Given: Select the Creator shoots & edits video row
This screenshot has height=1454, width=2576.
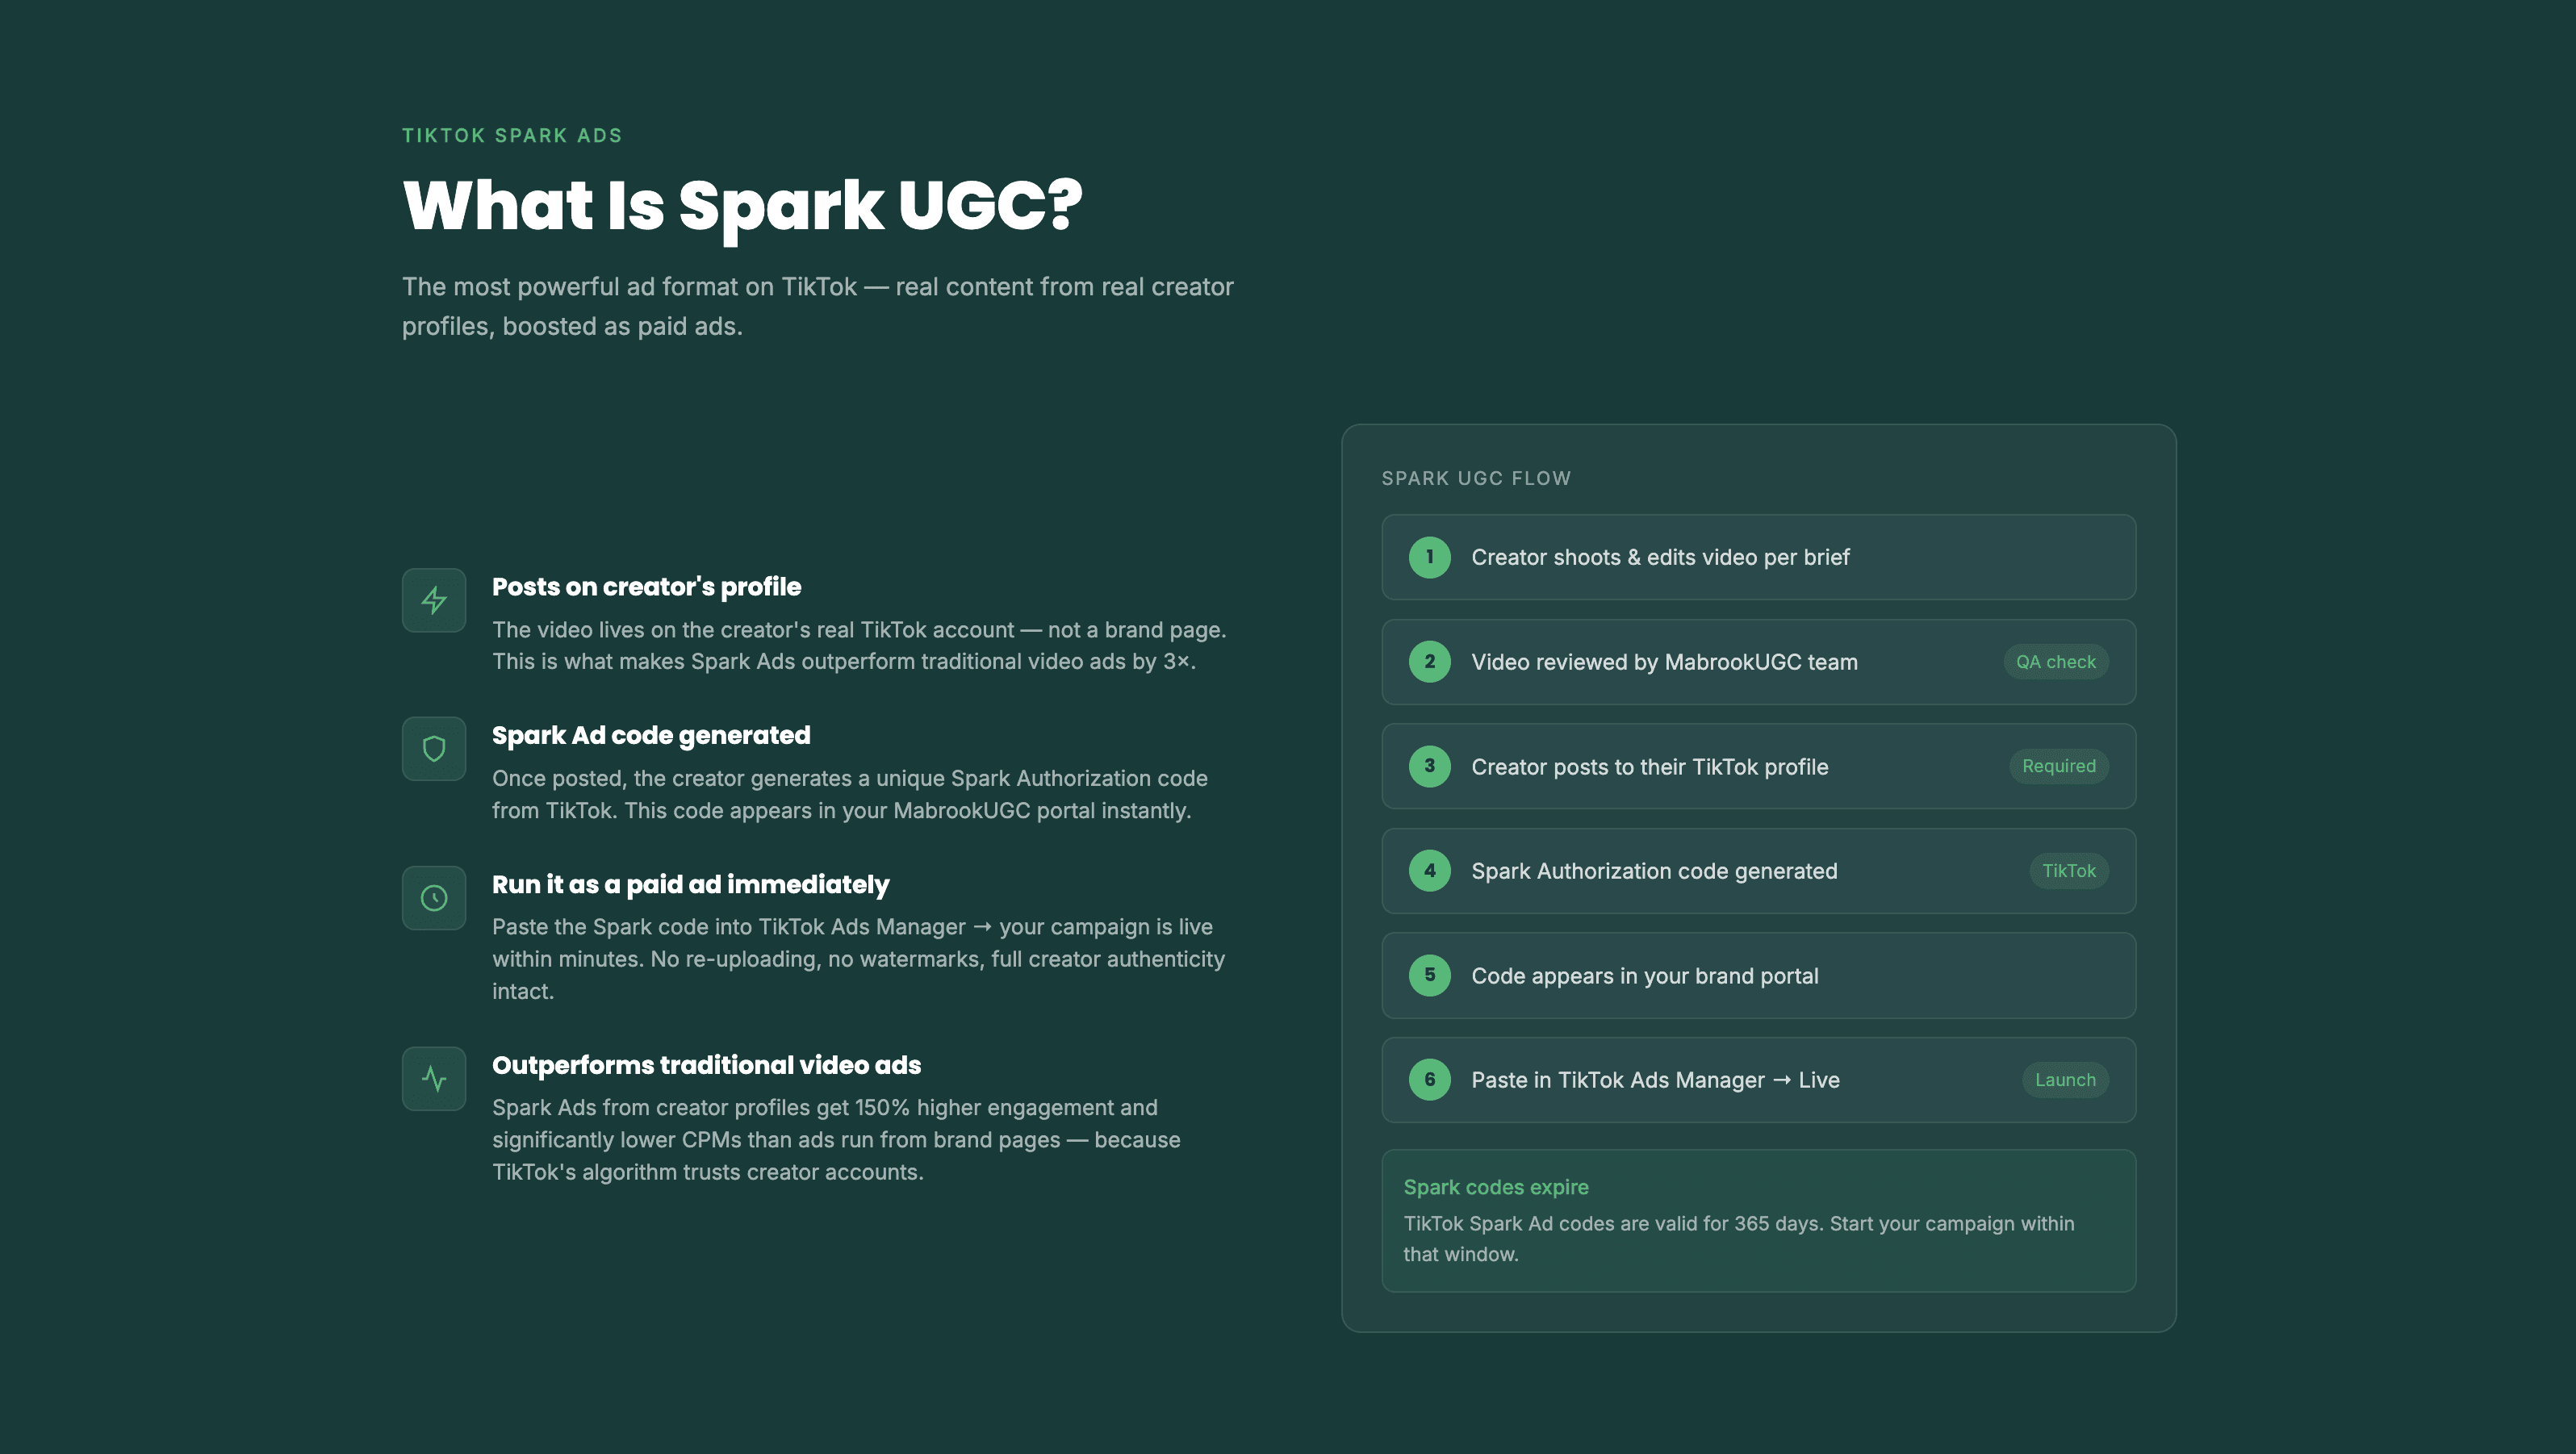Looking at the screenshot, I should (x=1758, y=557).
